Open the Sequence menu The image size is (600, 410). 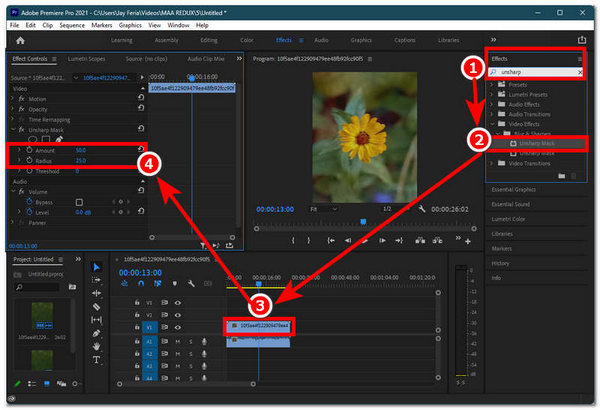point(72,25)
